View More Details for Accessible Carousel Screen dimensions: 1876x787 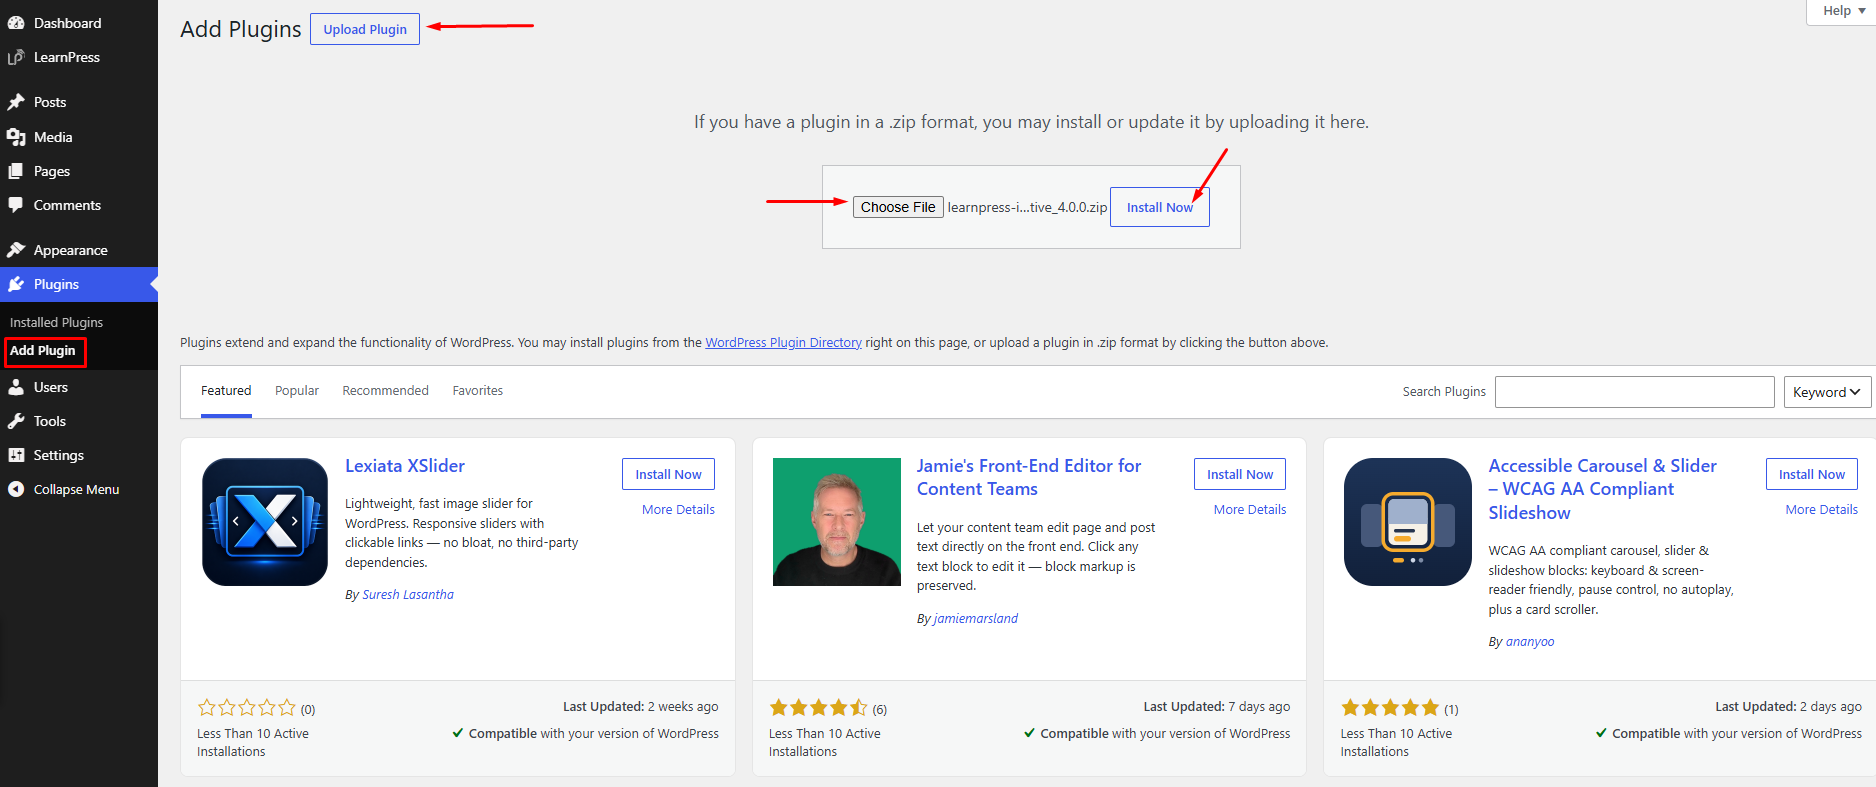1822,510
